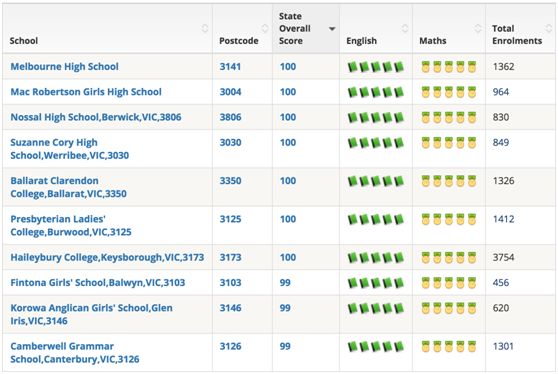Click Fintona Girls' English book icons
The width and height of the screenshot is (558, 374).
tap(376, 283)
